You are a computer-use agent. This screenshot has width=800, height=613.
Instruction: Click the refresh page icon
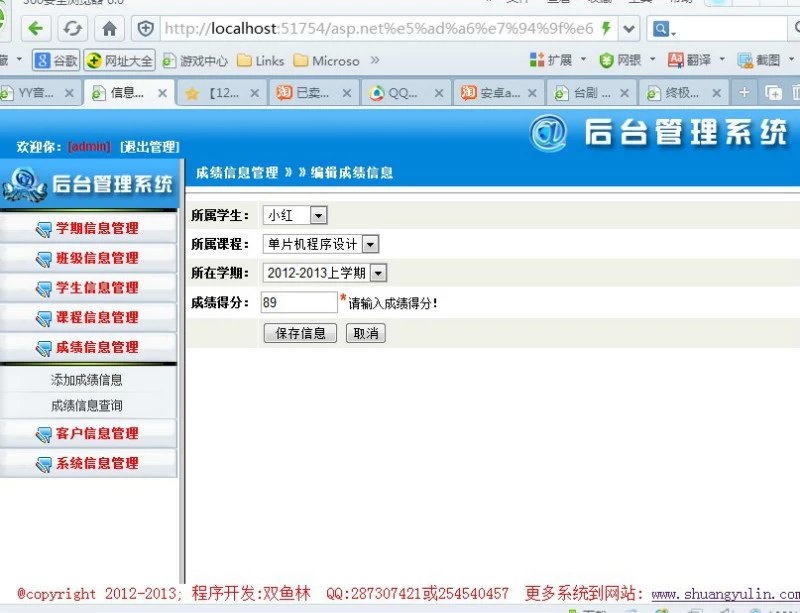(73, 28)
